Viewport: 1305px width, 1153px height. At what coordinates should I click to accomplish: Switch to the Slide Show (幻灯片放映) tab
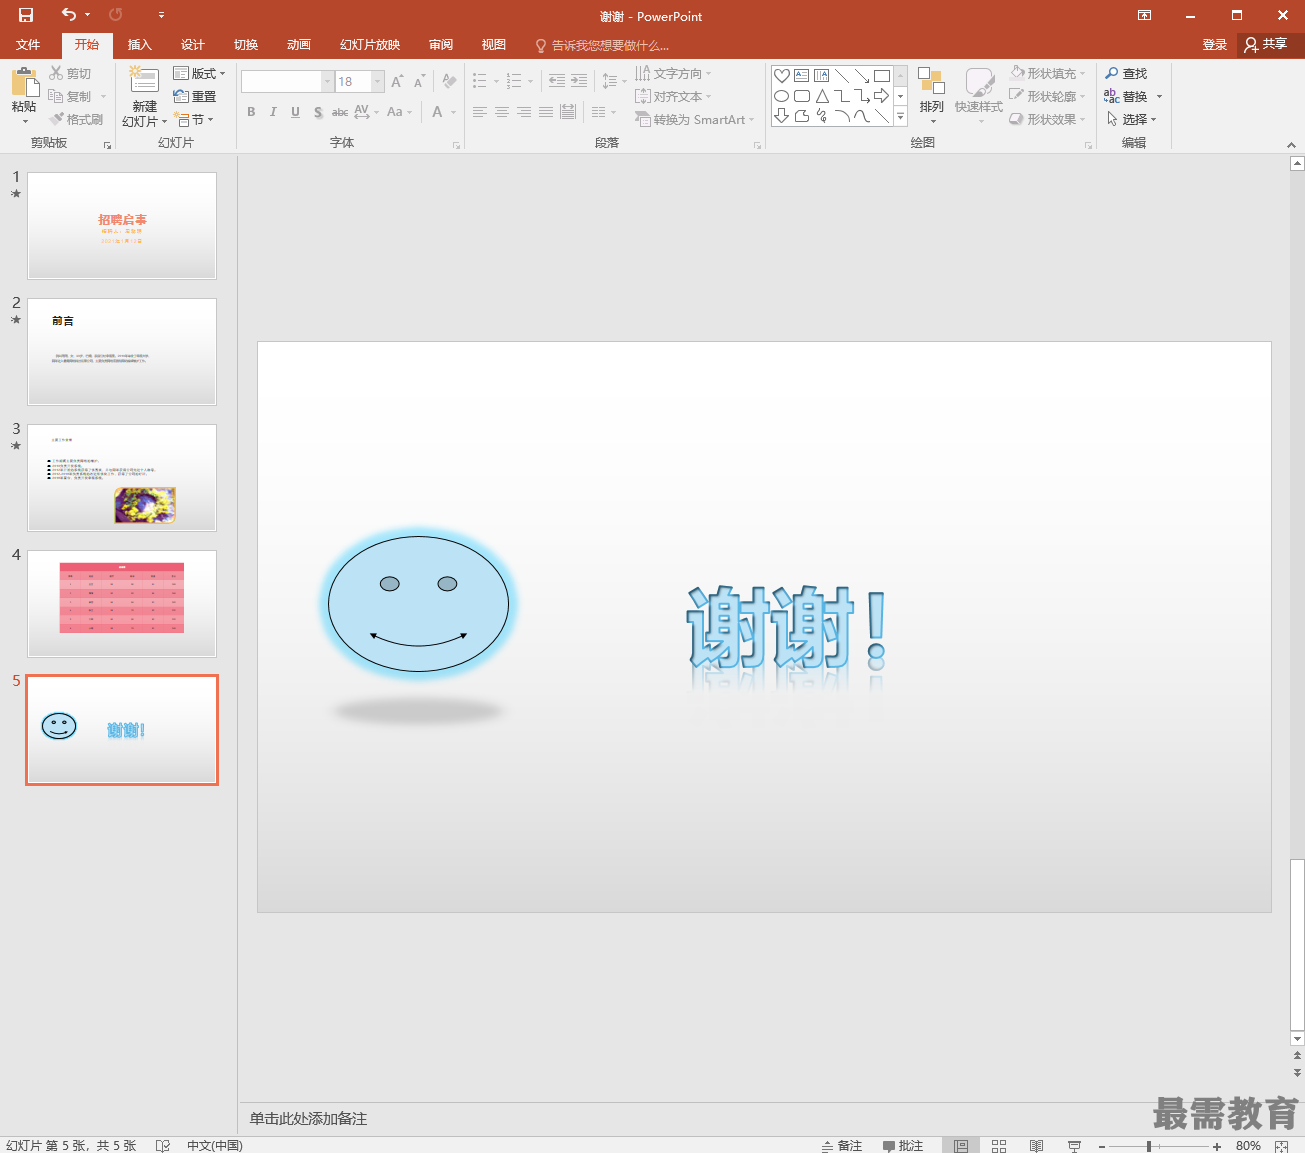(370, 45)
